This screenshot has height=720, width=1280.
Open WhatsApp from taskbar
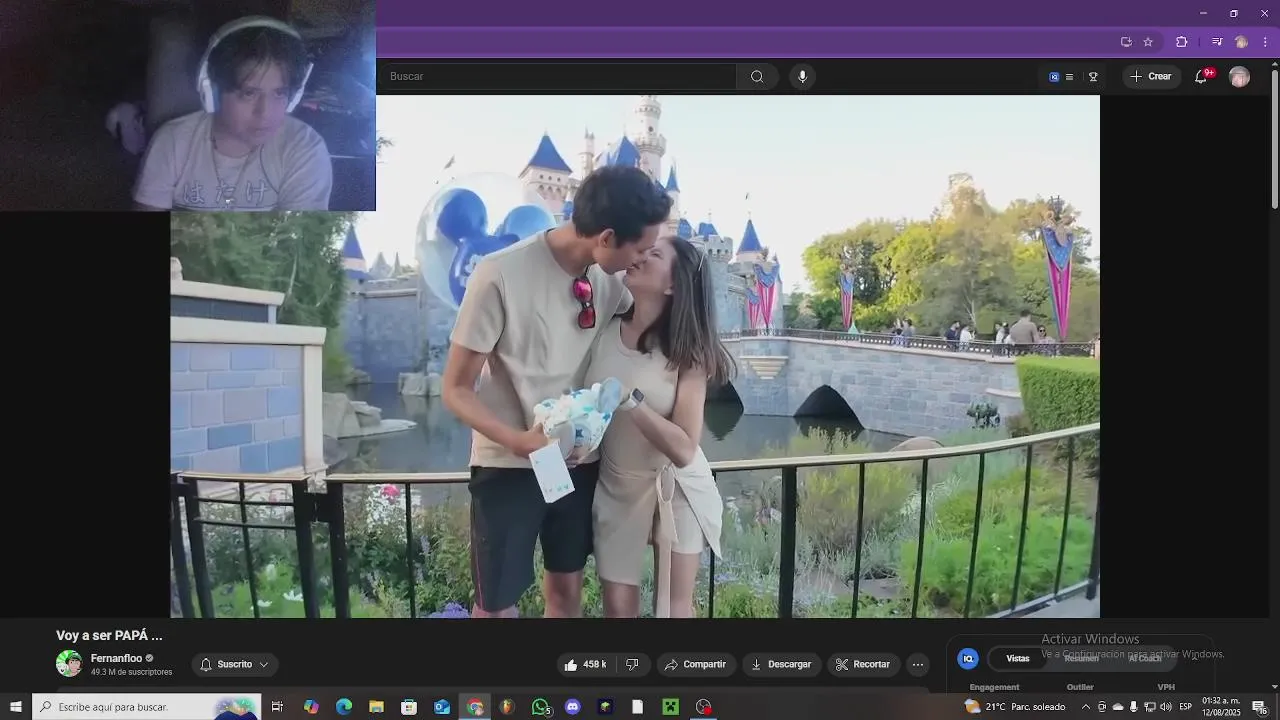pos(541,707)
